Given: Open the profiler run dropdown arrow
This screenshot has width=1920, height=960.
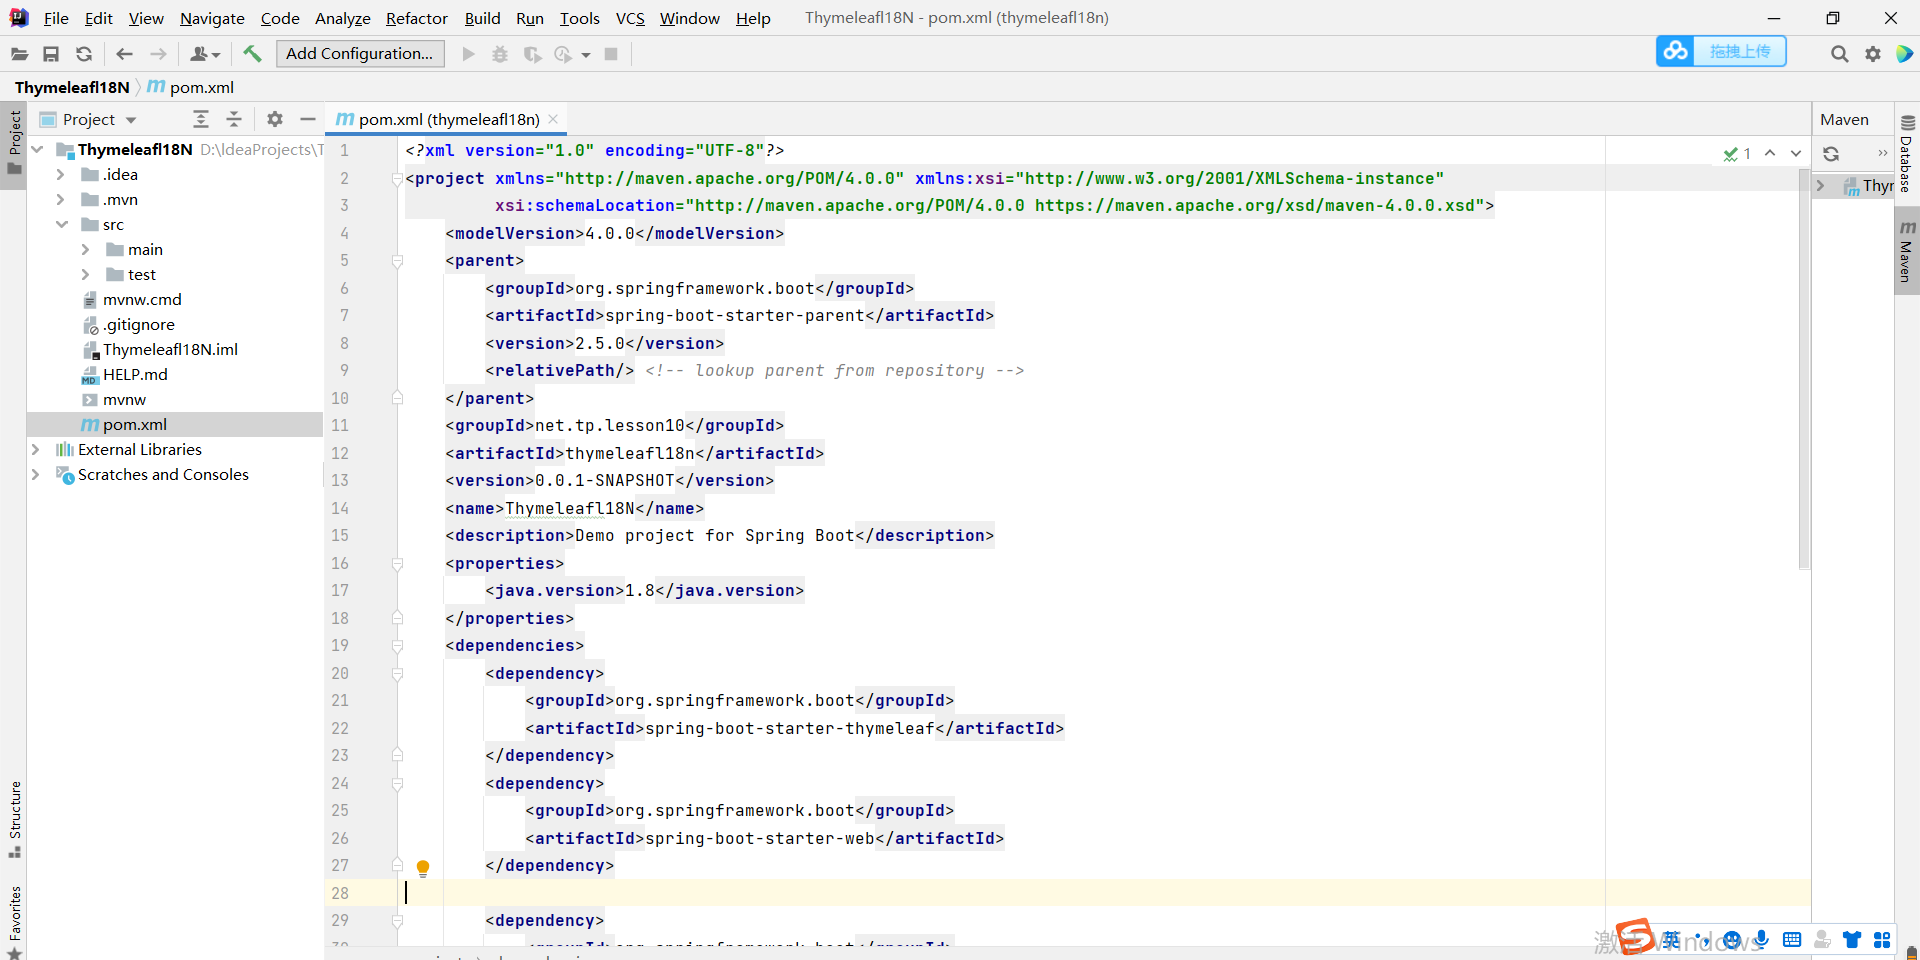Looking at the screenshot, I should click(586, 55).
